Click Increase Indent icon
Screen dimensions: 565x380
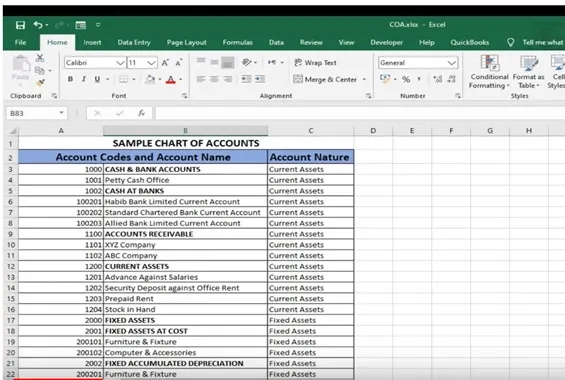click(x=260, y=79)
